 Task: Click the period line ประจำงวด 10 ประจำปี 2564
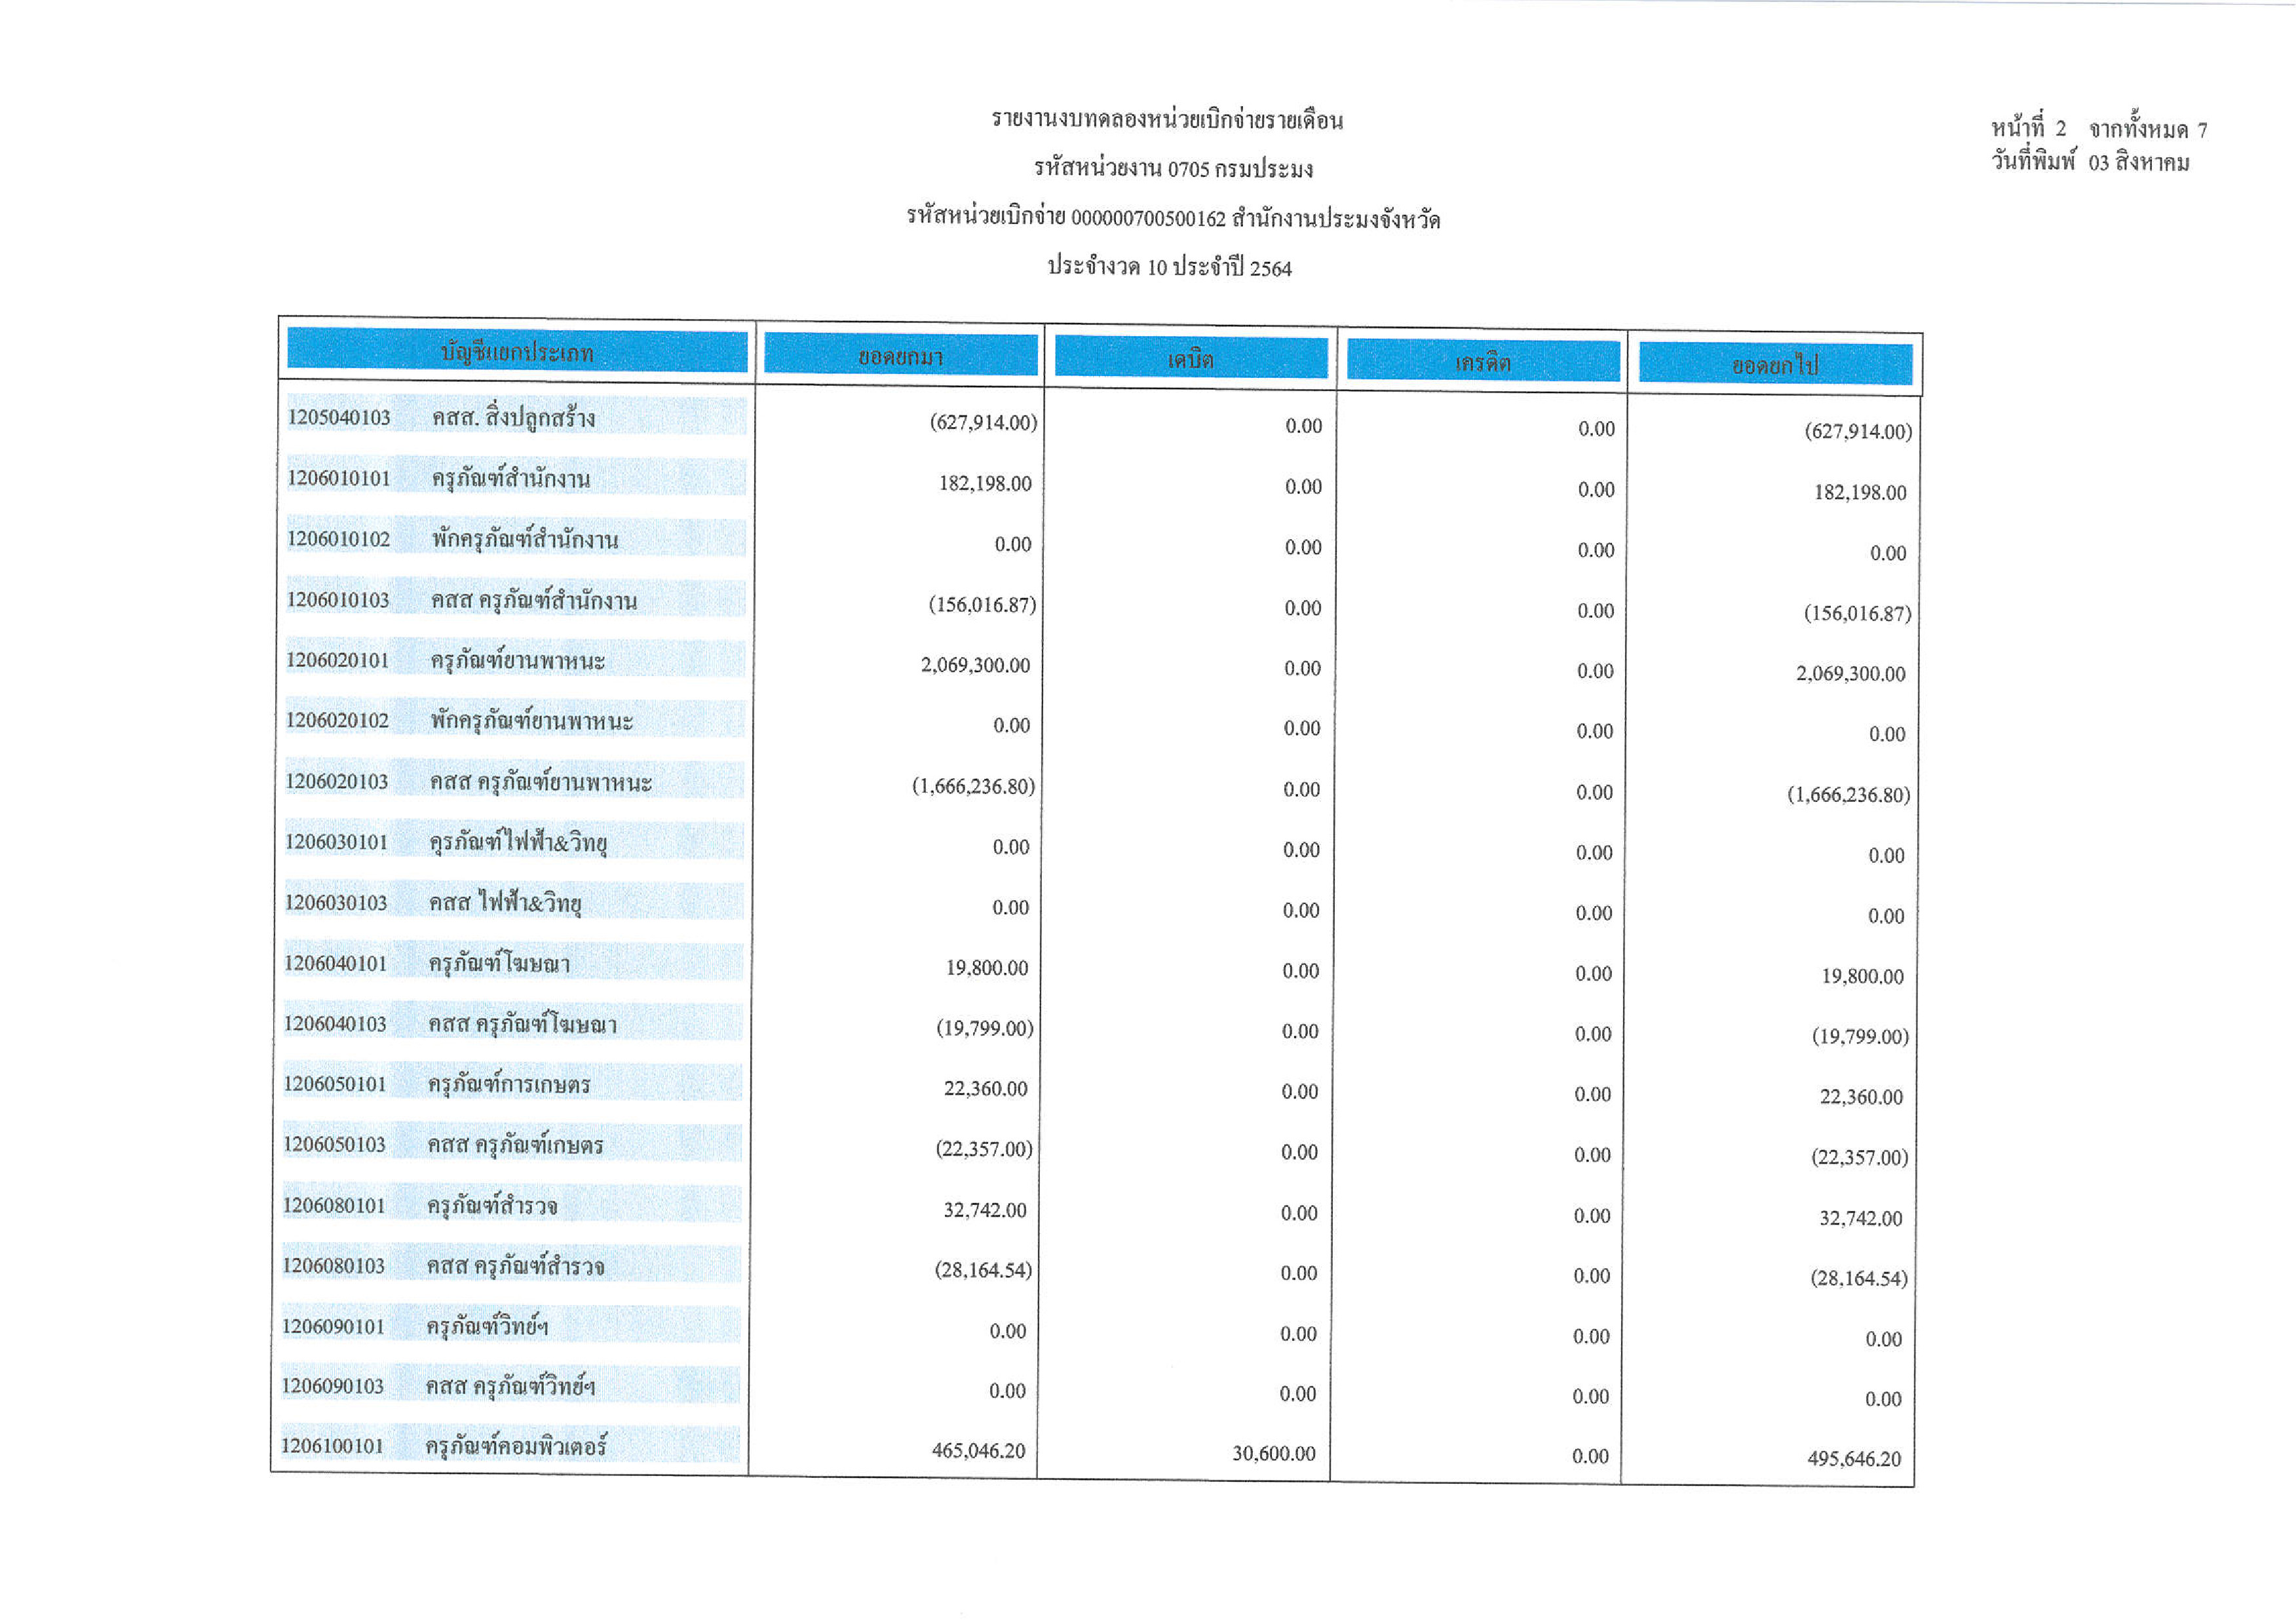(1168, 267)
